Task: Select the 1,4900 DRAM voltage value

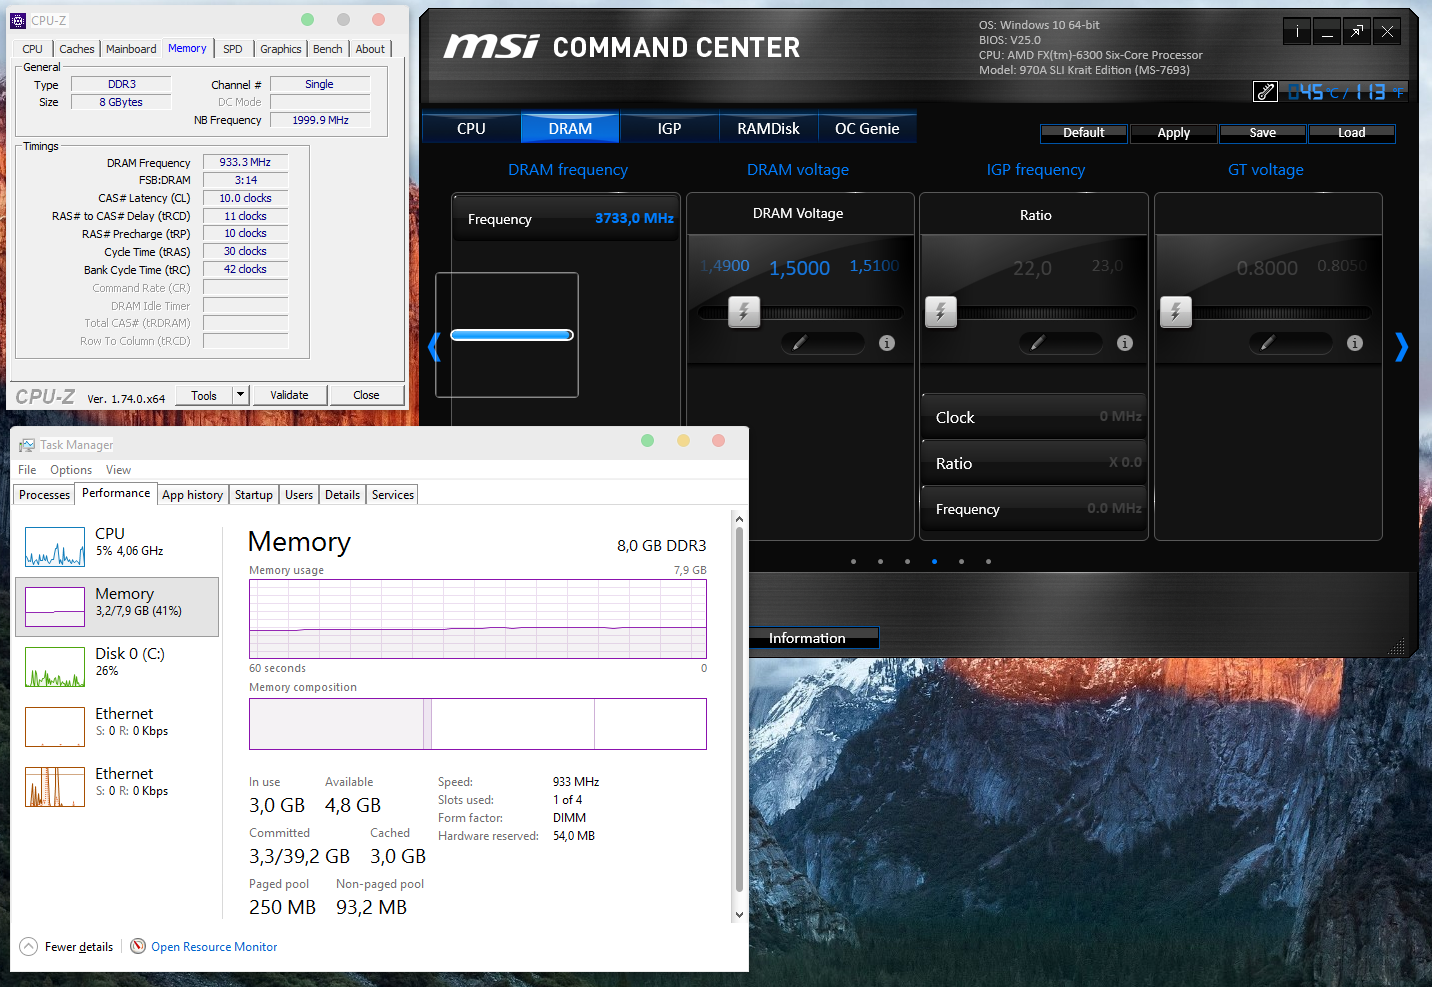Action: pos(725,266)
